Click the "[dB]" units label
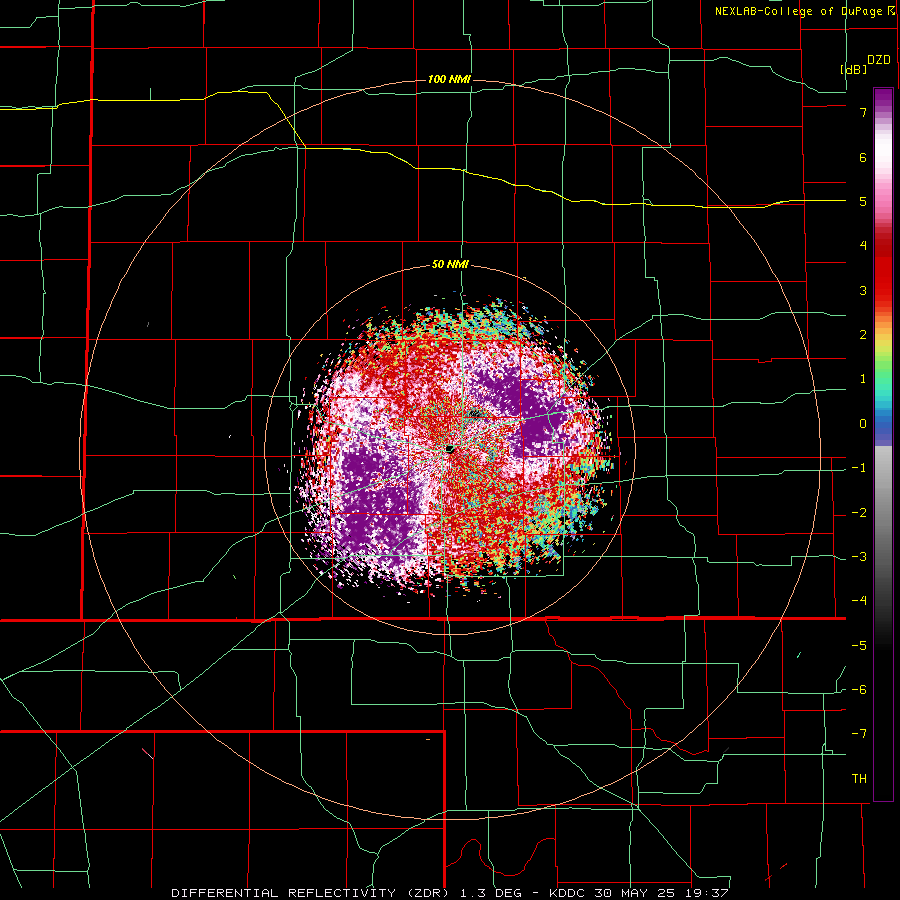Image resolution: width=900 pixels, height=900 pixels. pyautogui.click(x=854, y=69)
